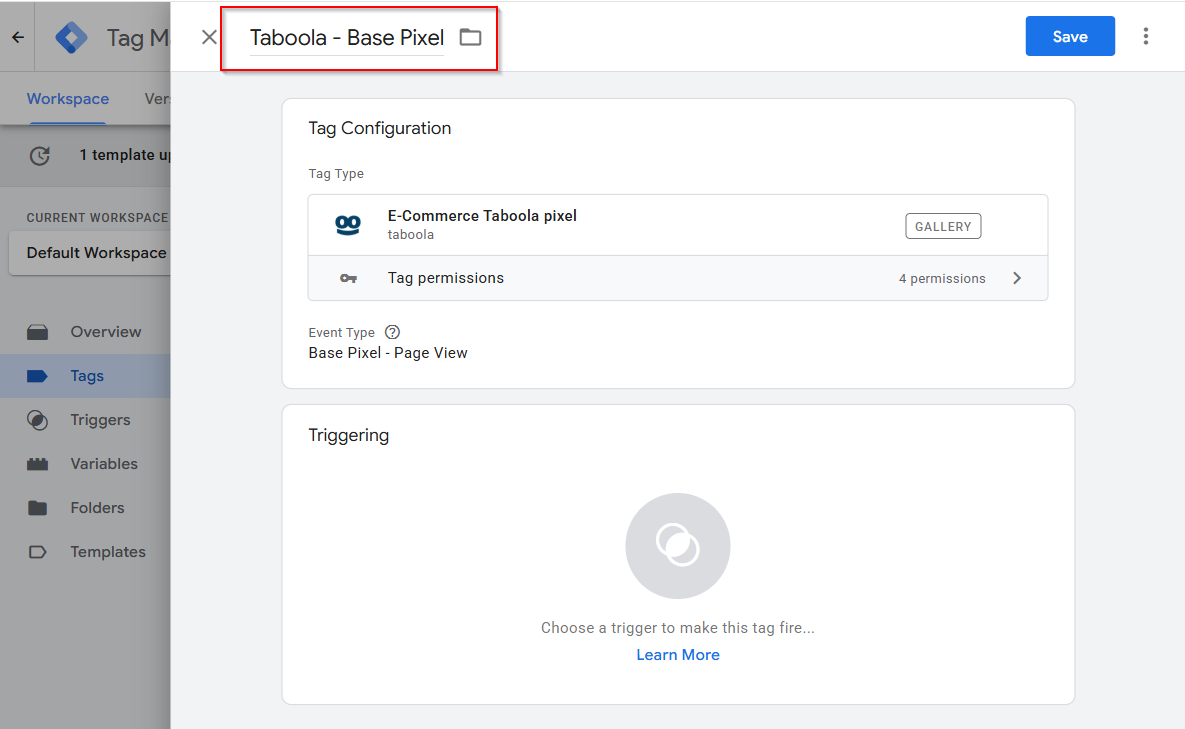Open Templates in the sidebar
This screenshot has height=729, width=1185.
pyautogui.click(x=108, y=552)
